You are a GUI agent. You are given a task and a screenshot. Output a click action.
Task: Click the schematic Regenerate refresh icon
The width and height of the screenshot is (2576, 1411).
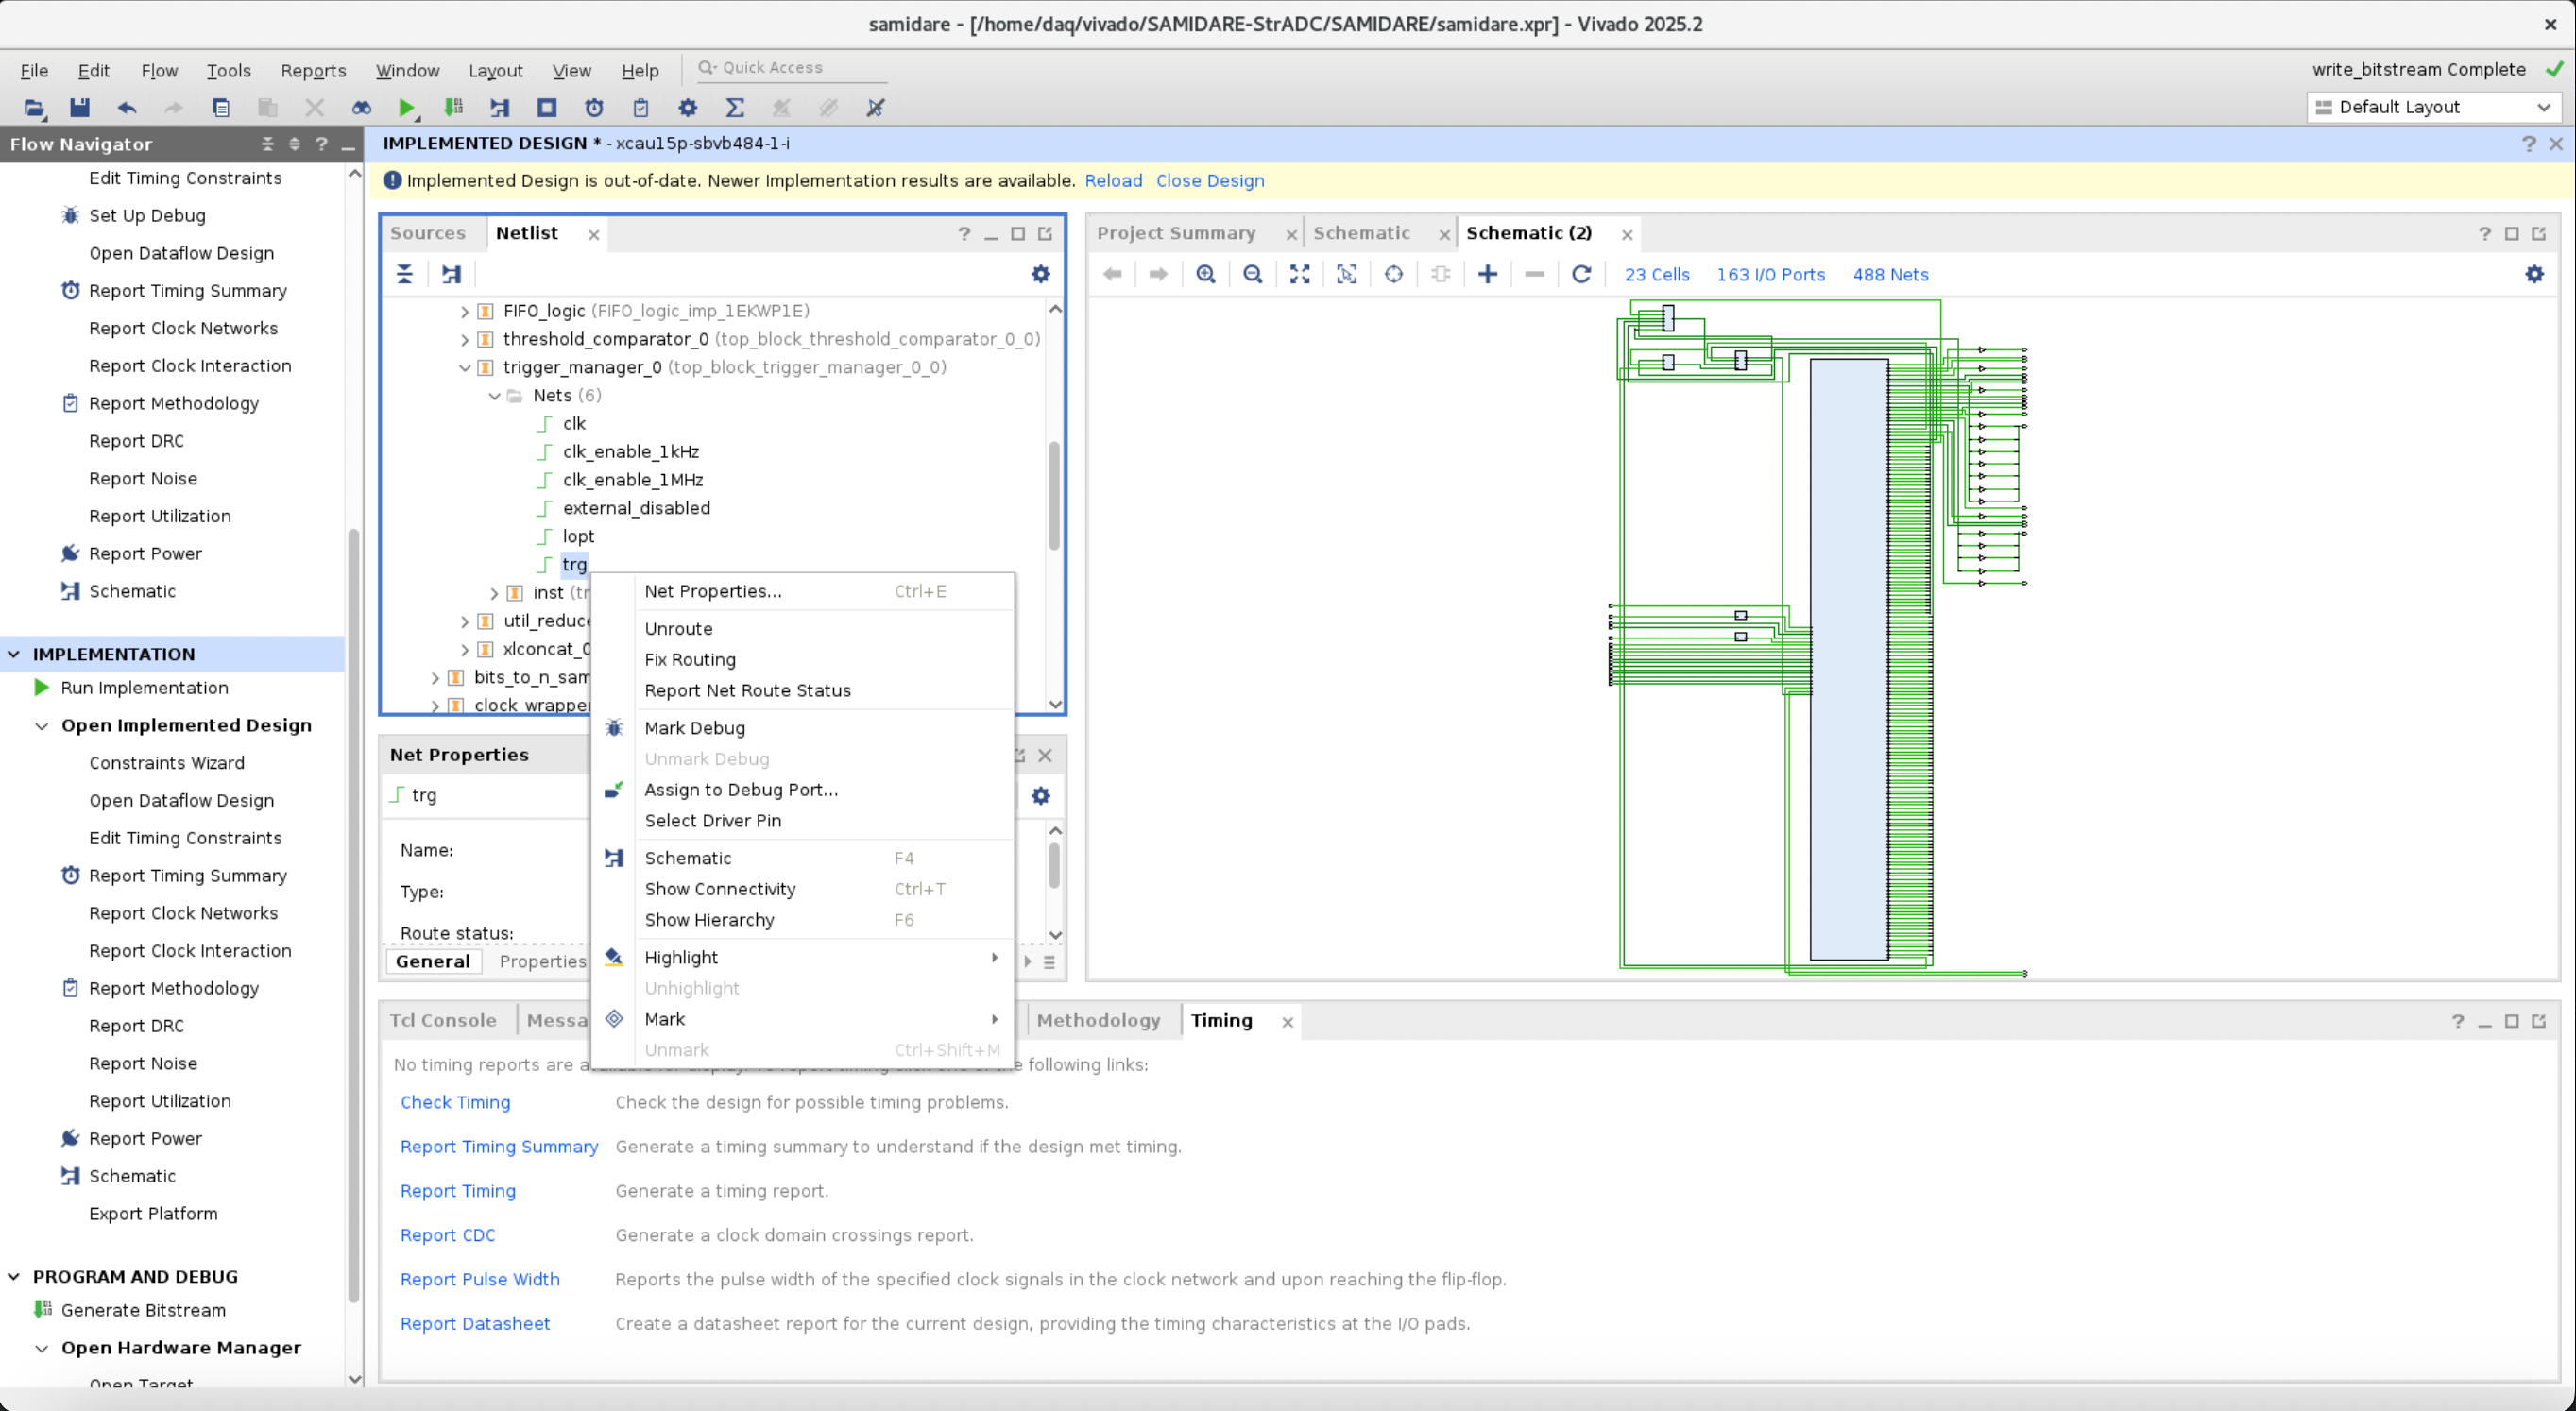click(1581, 274)
